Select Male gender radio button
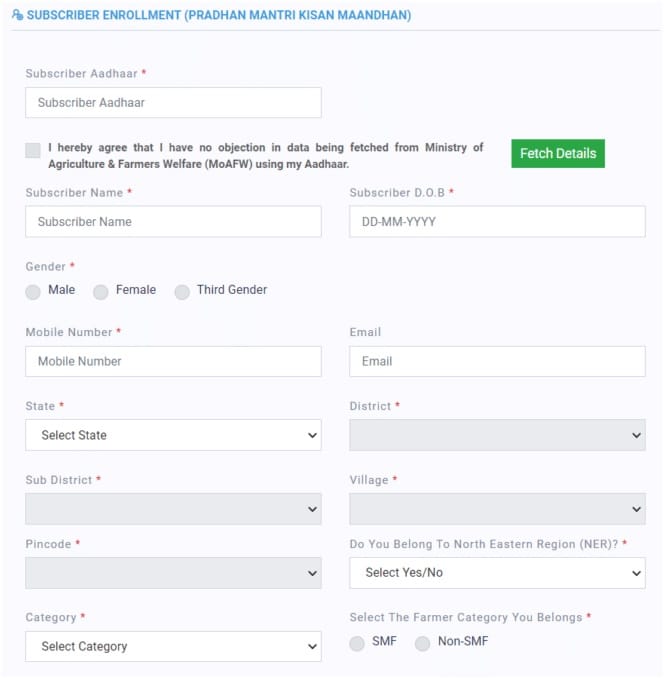 33,291
